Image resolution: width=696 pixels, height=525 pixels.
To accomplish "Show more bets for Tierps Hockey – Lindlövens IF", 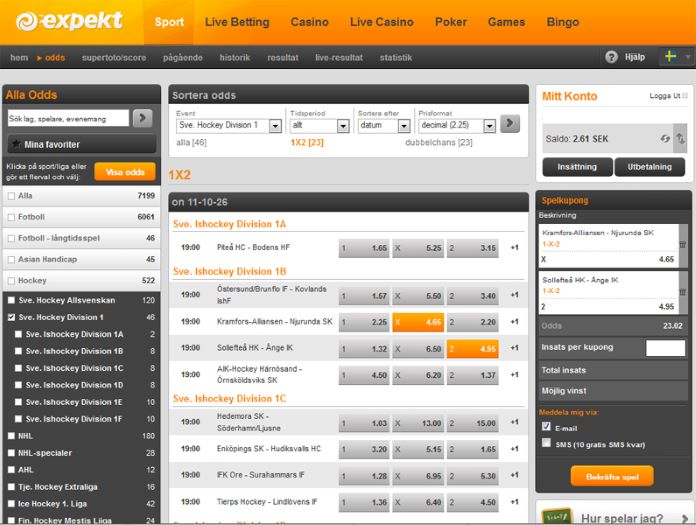I will pos(514,502).
